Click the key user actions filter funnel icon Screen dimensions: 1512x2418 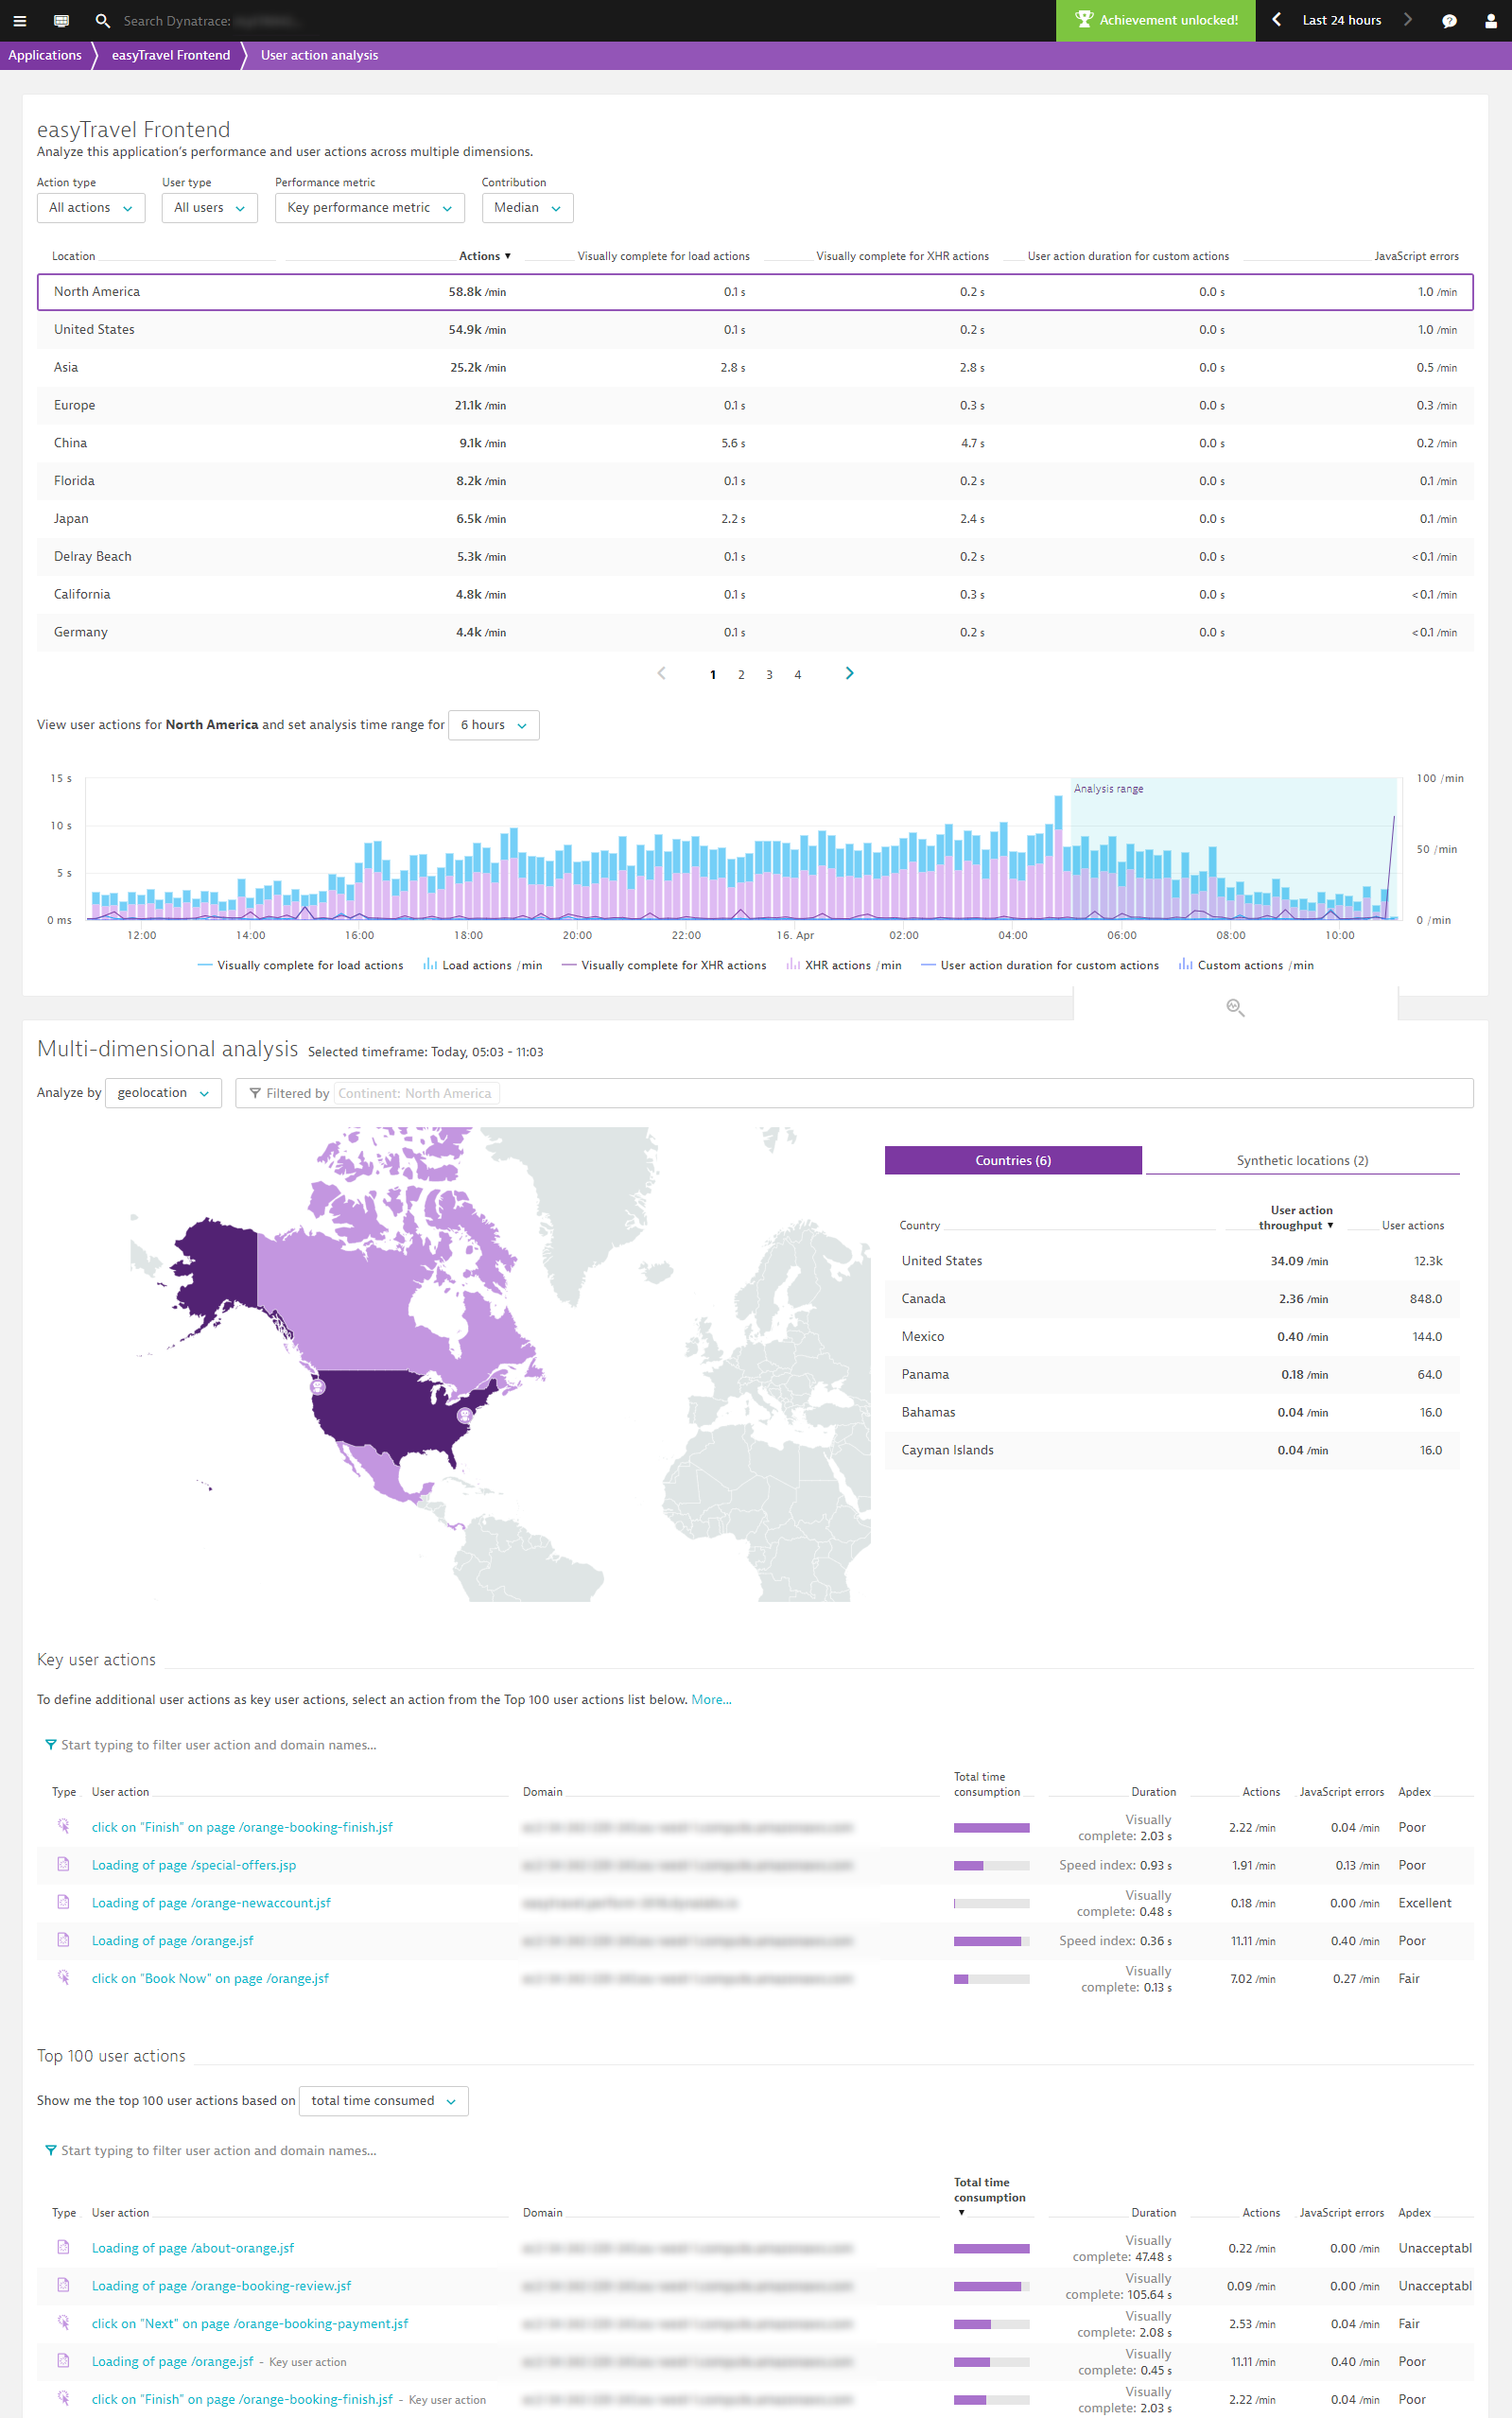pyautogui.click(x=50, y=1745)
